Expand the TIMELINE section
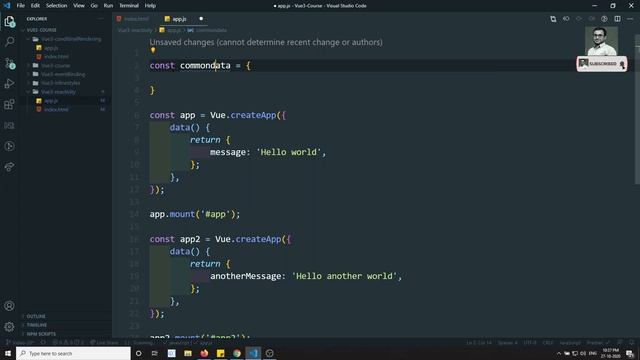640x360 pixels. [x=36, y=325]
